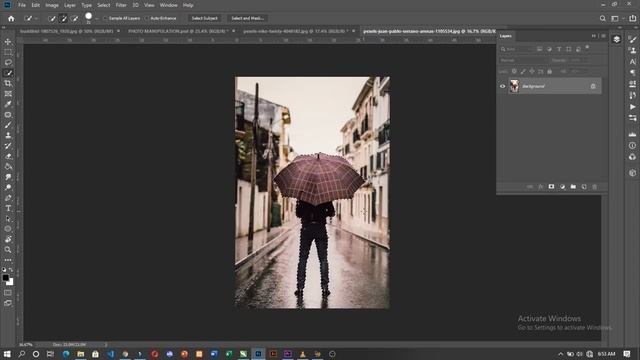Open the Histogram panel icon
640x360 pixels.
click(x=632, y=134)
